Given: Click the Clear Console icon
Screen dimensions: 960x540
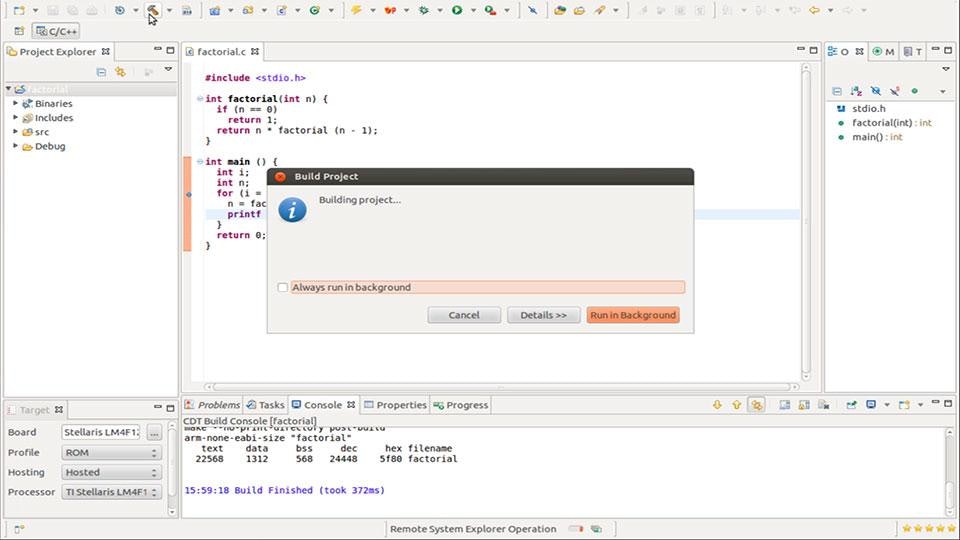Looking at the screenshot, I should (823, 405).
